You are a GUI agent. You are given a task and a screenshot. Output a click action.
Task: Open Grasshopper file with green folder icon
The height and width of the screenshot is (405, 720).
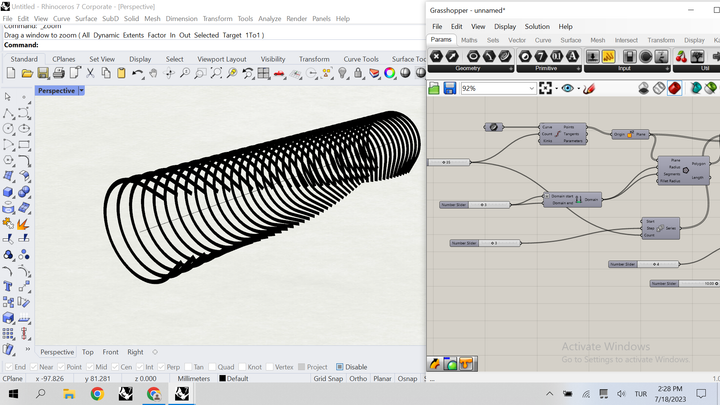434,88
